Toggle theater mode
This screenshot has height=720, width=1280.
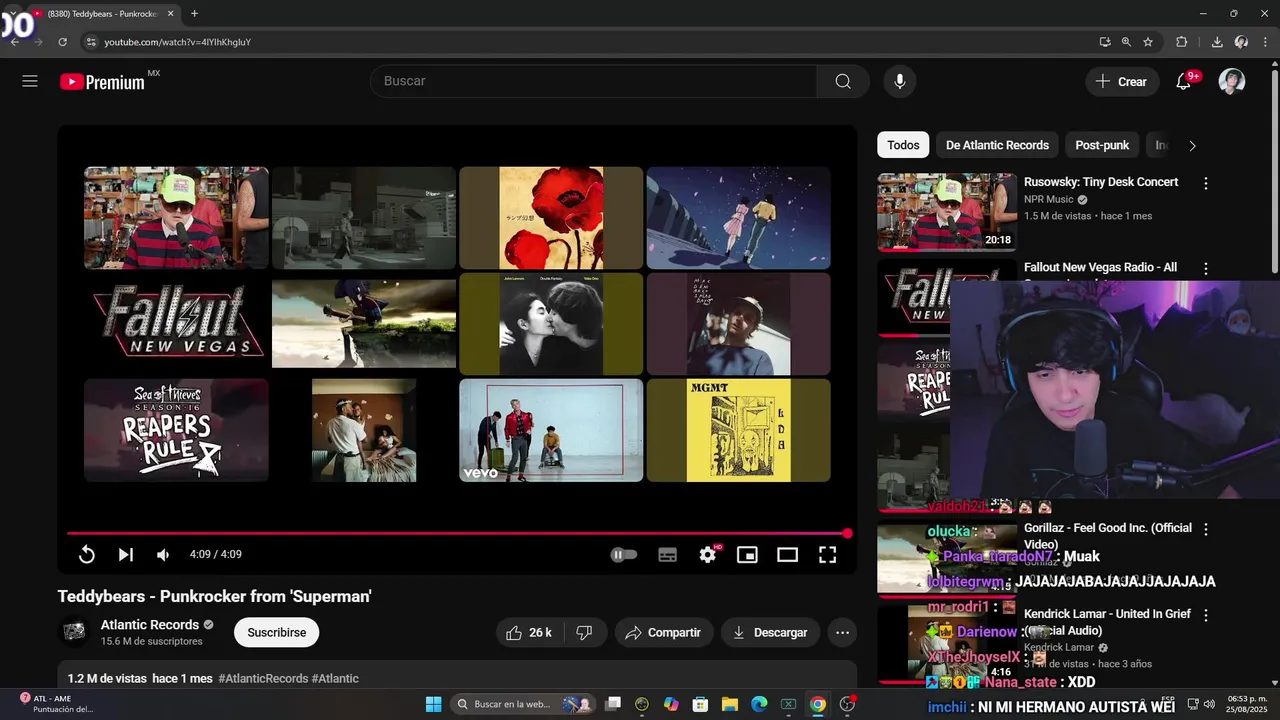[788, 555]
